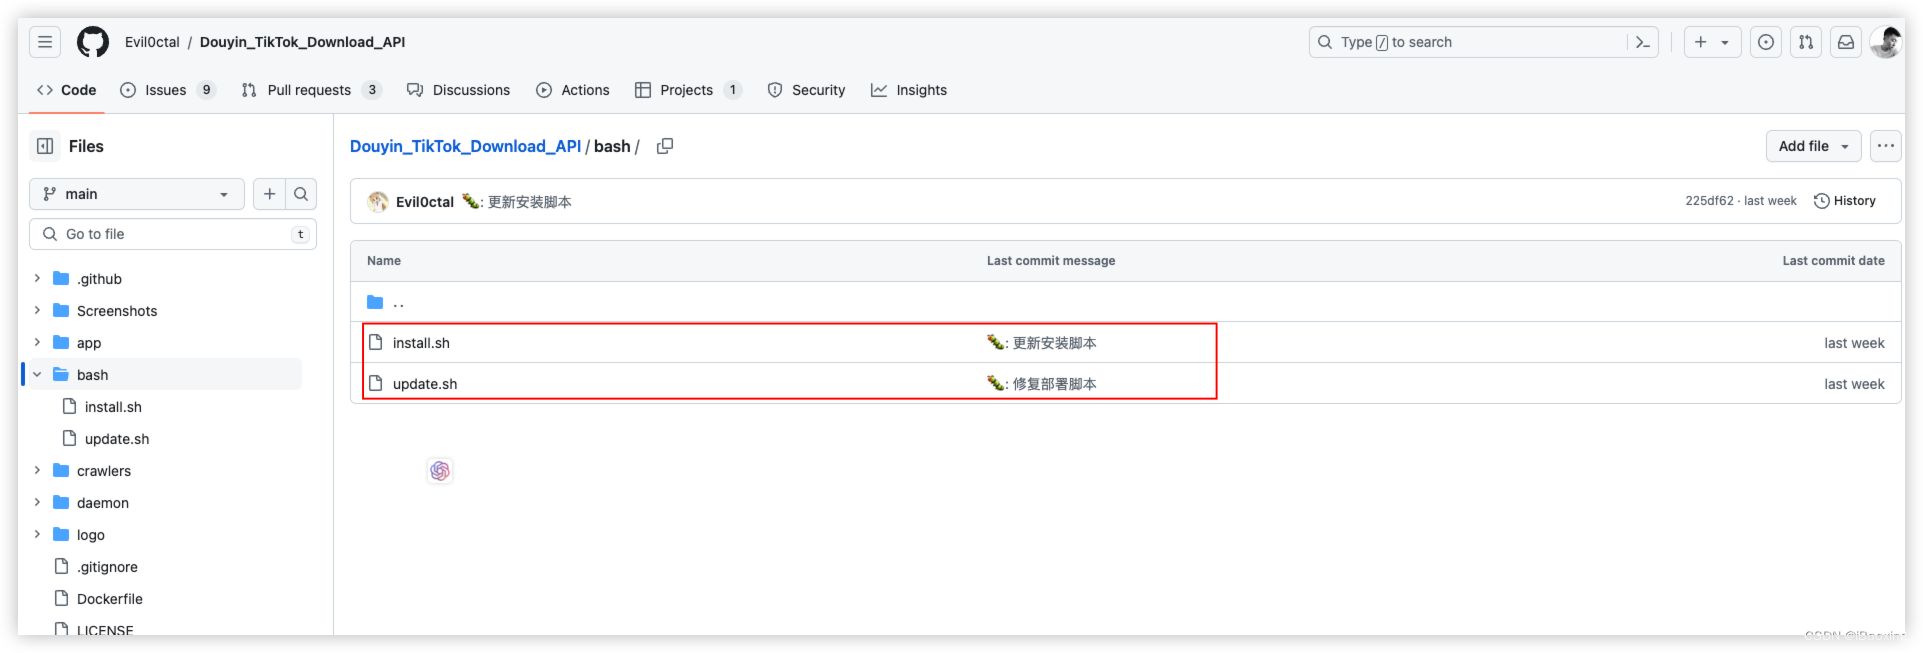Open the Projects tab
Screen dimensions: 1923x653
[x=688, y=90]
